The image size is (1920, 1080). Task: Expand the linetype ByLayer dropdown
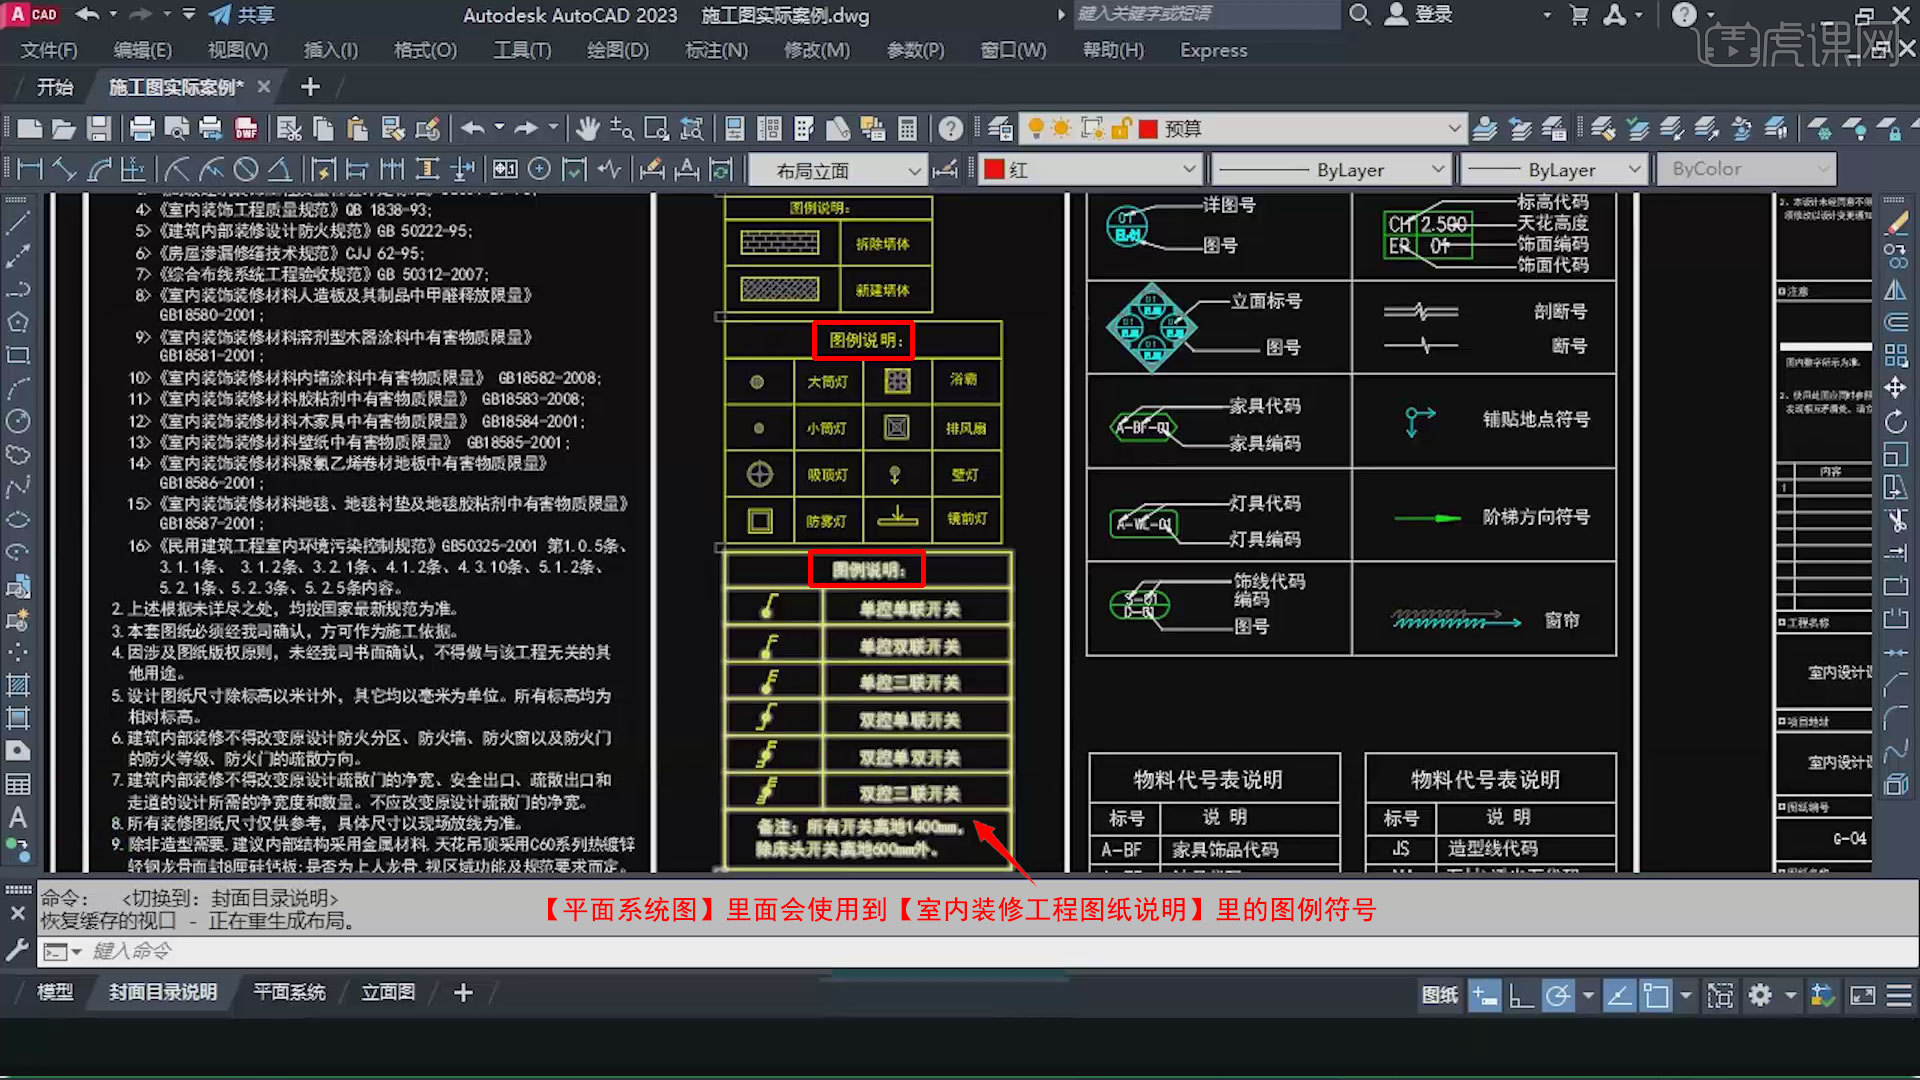coord(1439,168)
